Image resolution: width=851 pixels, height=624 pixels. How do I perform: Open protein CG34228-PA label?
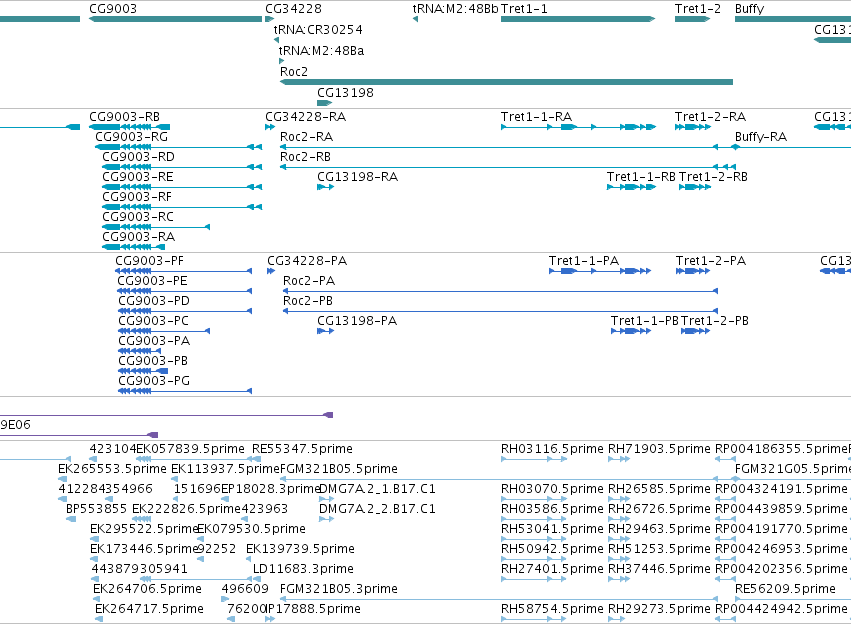307,261
